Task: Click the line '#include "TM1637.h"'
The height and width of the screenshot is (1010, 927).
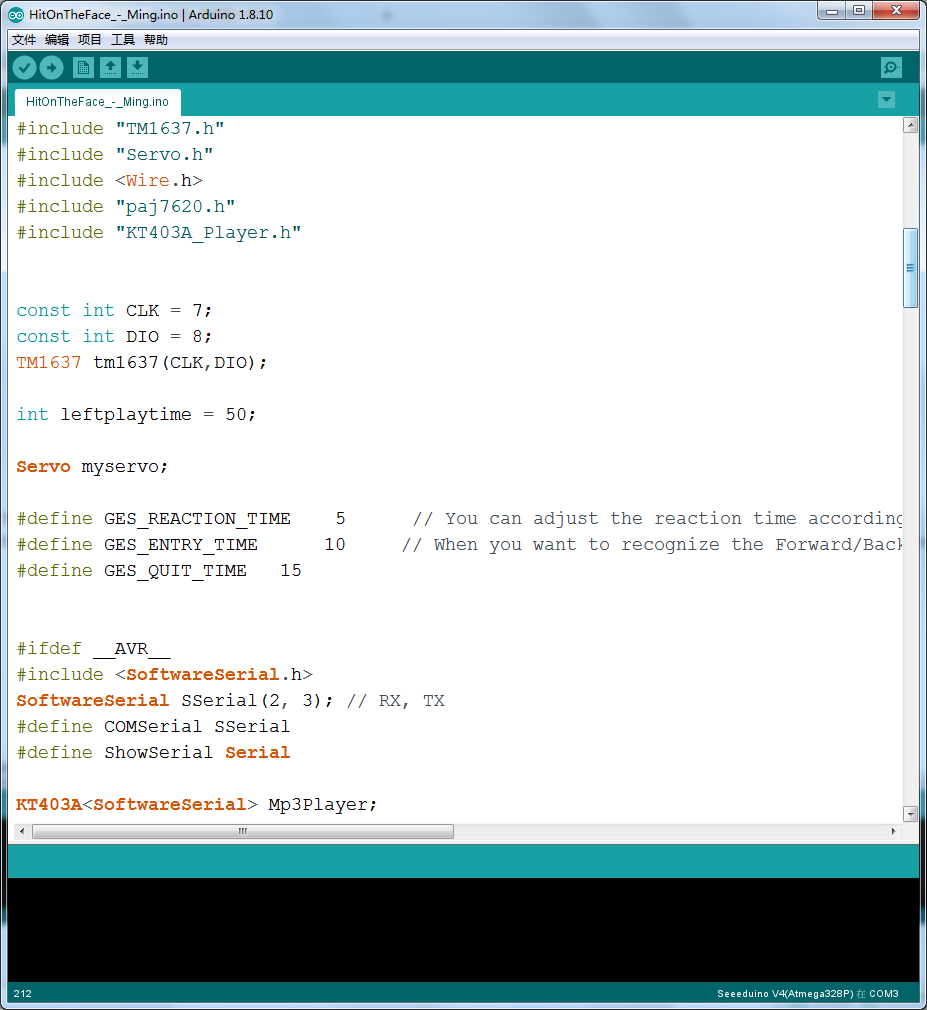Action: click(120, 129)
